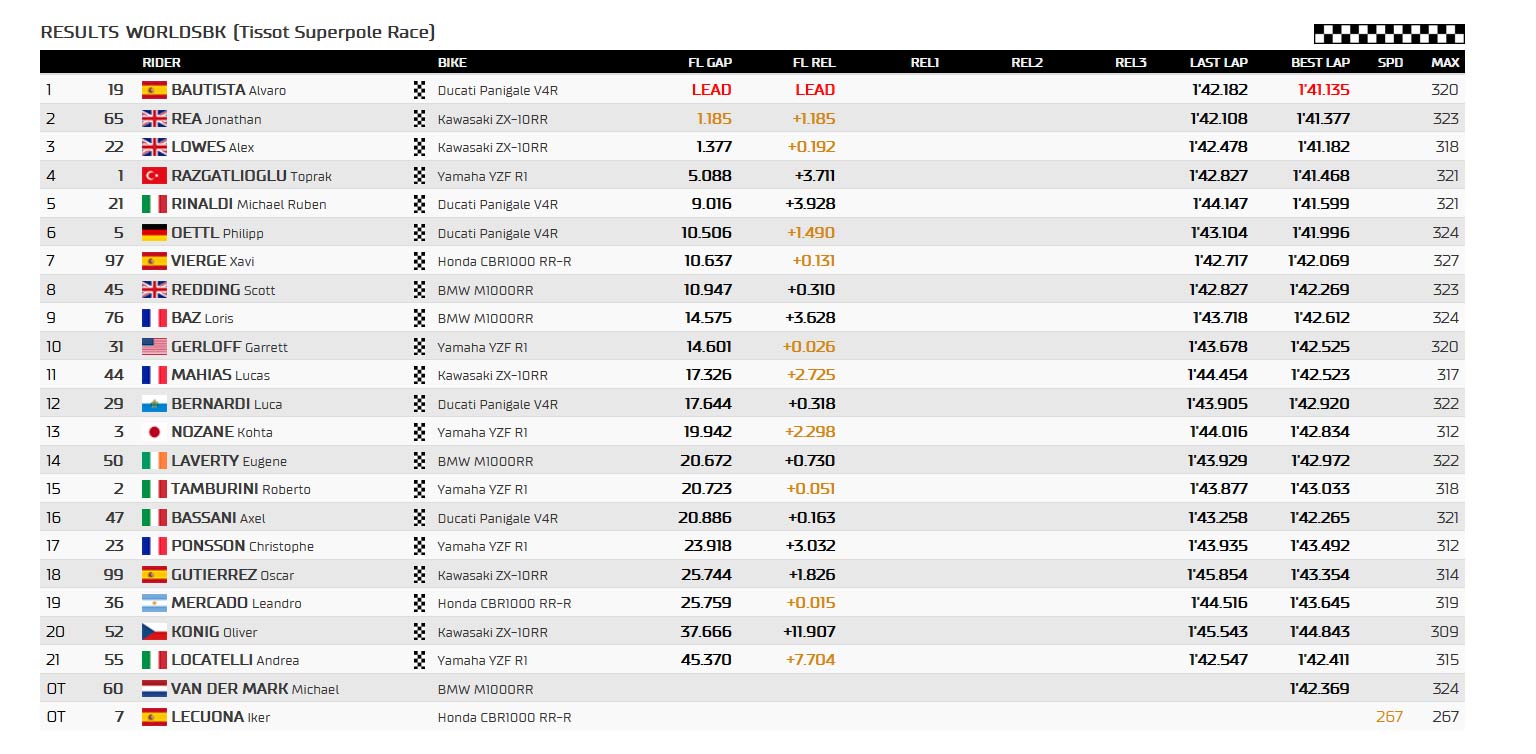The height and width of the screenshot is (754, 1536).
Task: Click the Argentine flag next to MERCADO
Action: 154,603
